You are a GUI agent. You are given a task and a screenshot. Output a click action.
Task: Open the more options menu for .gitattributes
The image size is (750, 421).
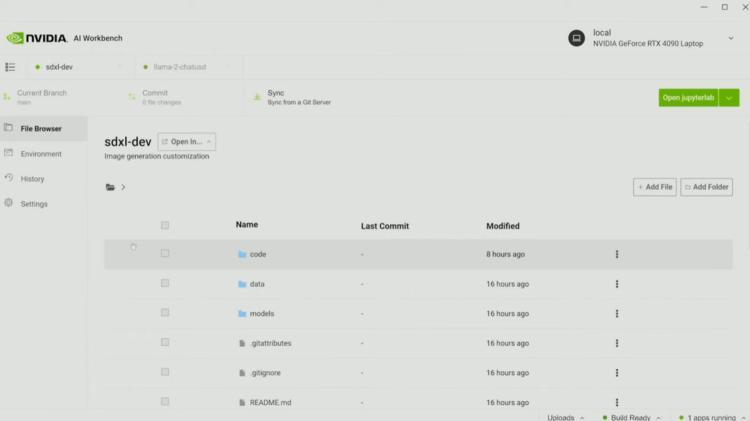tap(617, 343)
